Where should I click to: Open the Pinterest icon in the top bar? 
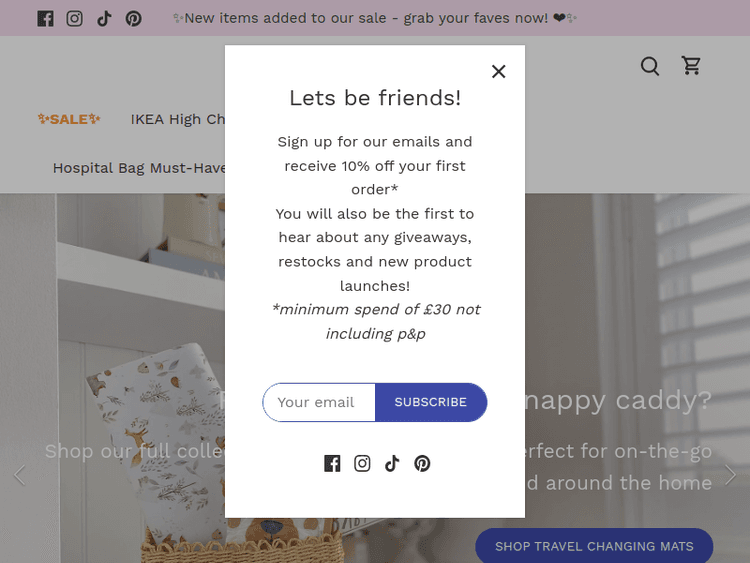133,18
